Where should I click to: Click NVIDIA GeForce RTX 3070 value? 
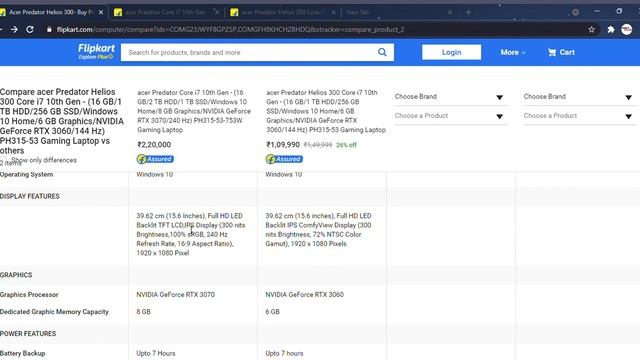pos(176,294)
